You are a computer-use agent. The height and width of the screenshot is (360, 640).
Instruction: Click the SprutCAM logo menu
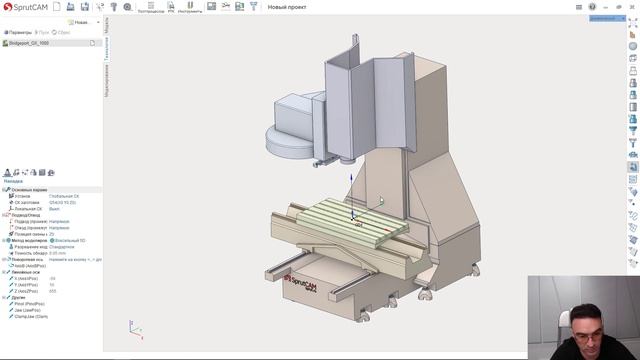tap(25, 7)
